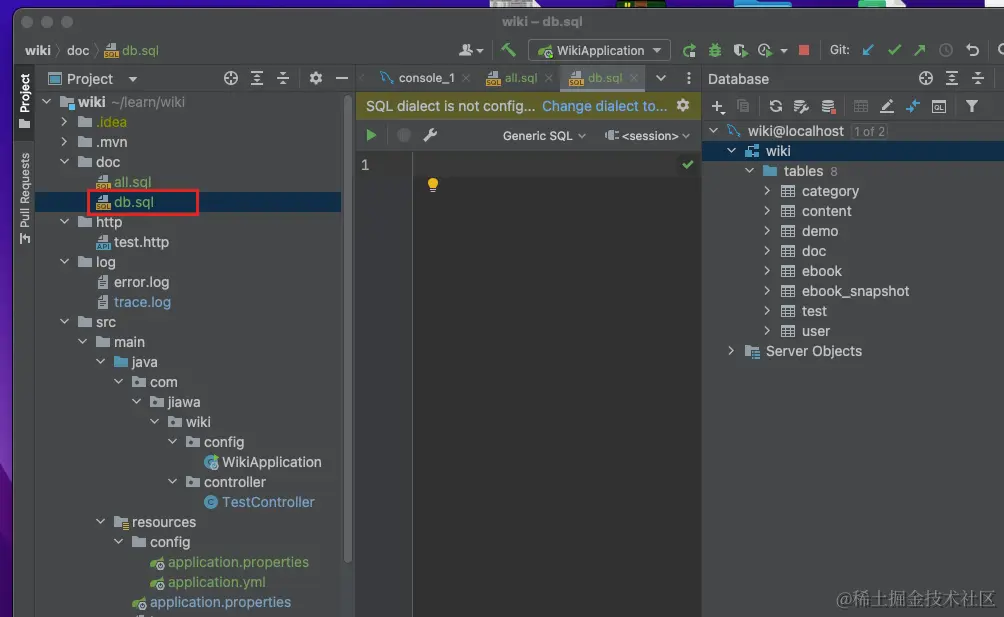Screen dimensions: 1004x617
Task: Collapse the tables folder in Database
Action: (x=749, y=171)
